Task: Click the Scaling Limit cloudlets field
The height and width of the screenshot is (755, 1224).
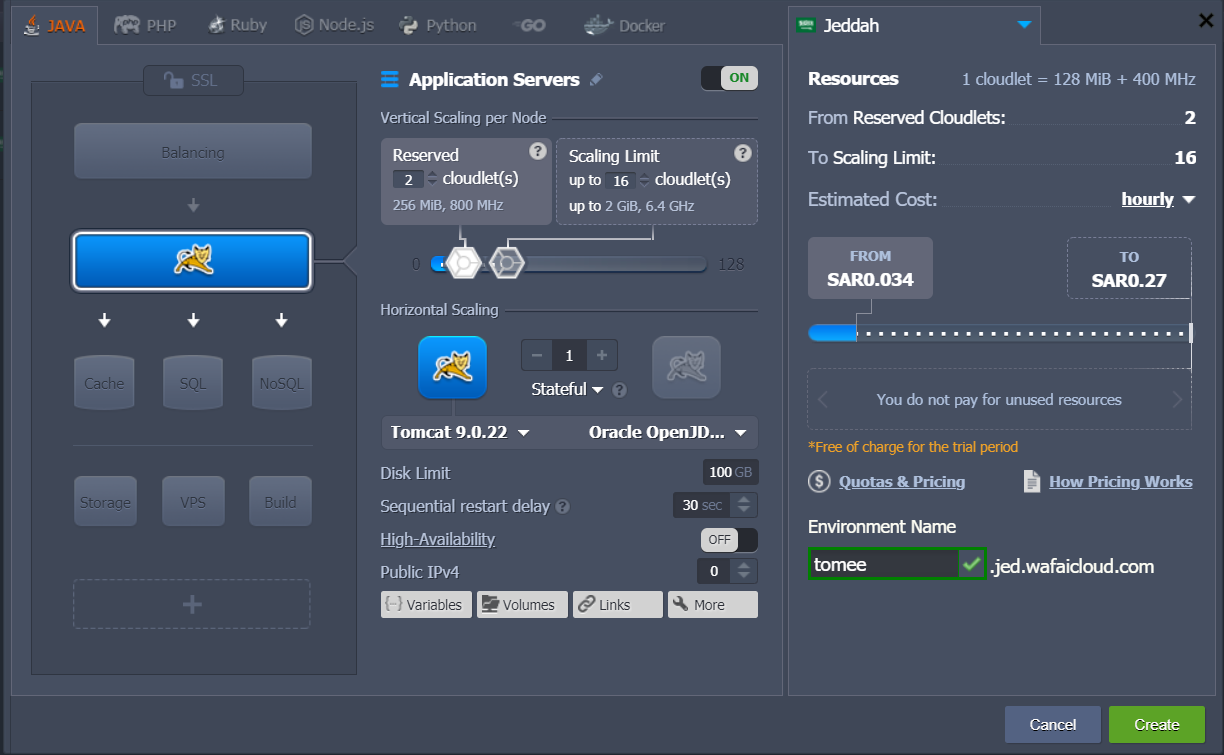Action: click(x=621, y=181)
